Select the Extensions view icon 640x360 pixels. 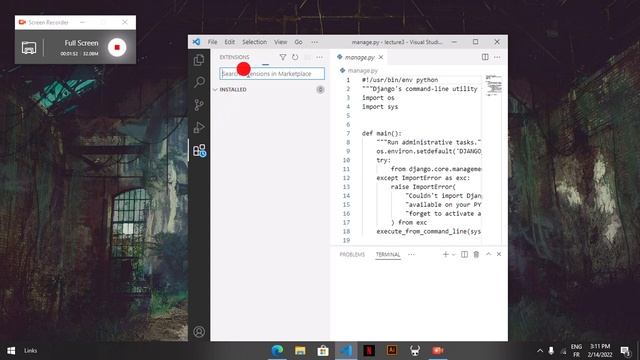coord(199,151)
